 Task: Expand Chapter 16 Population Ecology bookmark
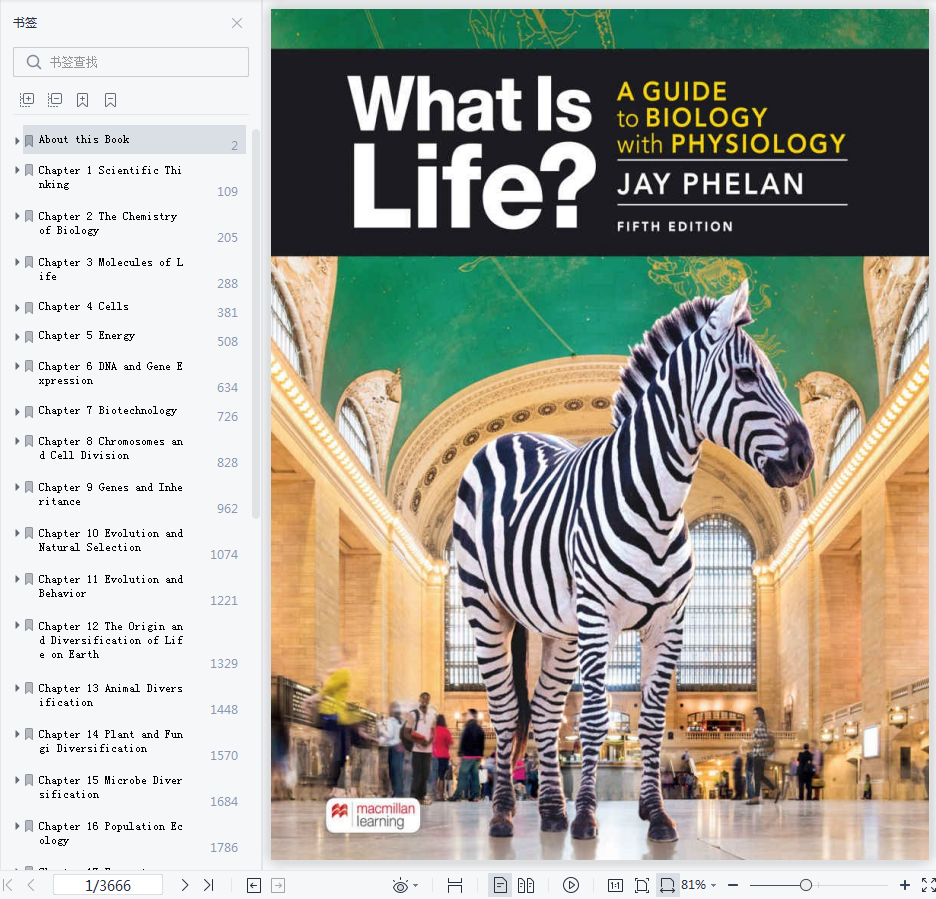pos(17,826)
